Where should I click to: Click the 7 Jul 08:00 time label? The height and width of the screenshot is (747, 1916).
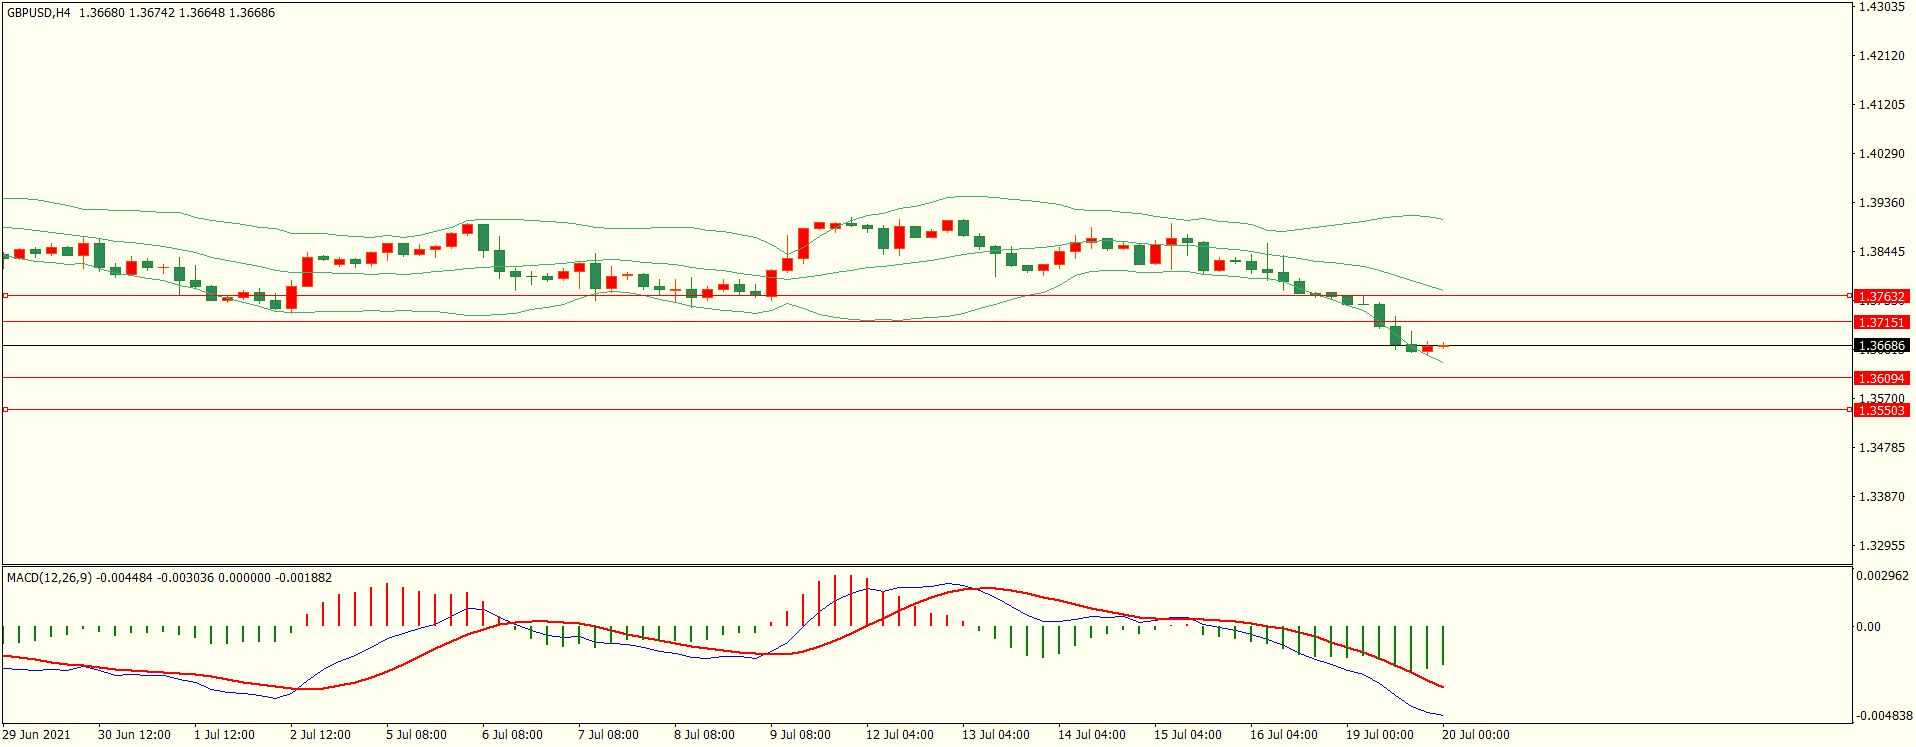point(608,735)
